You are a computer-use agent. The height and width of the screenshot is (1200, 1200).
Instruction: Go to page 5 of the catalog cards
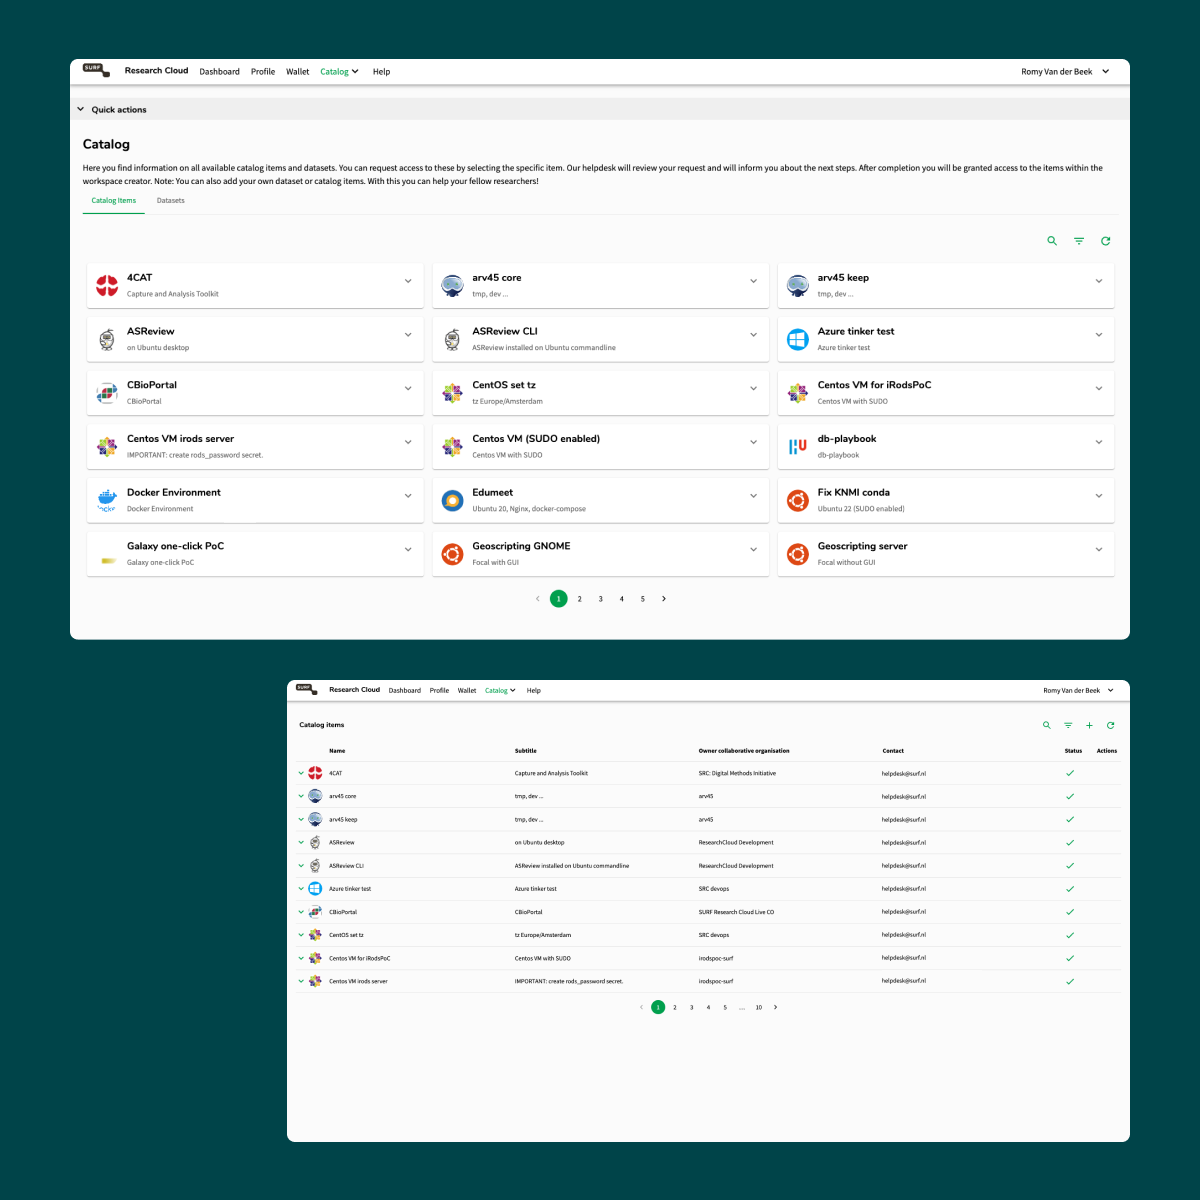click(x=643, y=599)
